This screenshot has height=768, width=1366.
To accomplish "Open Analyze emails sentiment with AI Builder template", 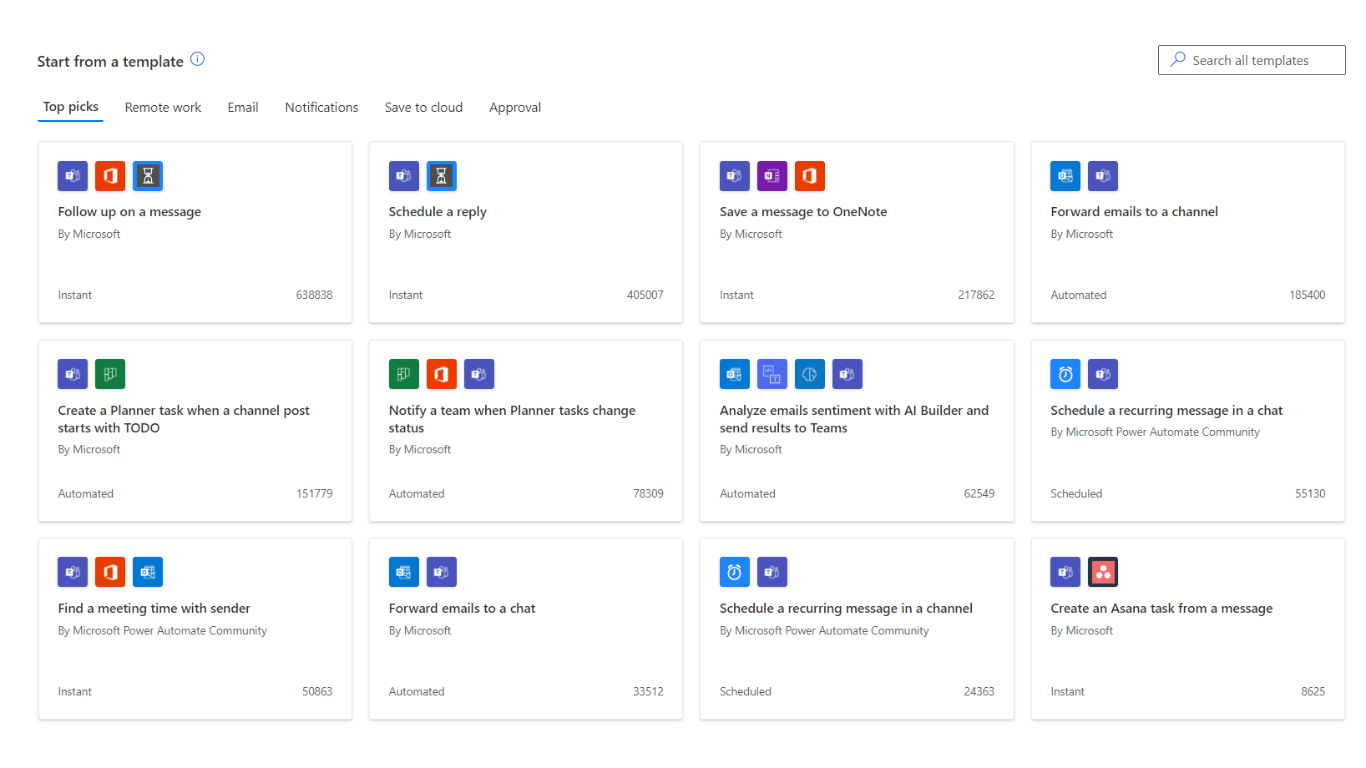I will (x=857, y=431).
